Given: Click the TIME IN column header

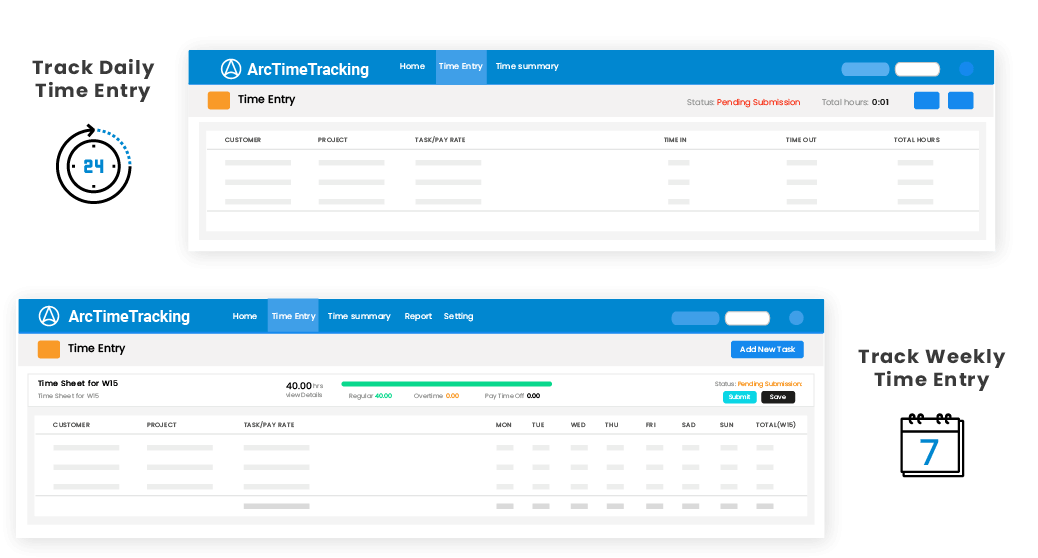Looking at the screenshot, I should pos(675,140).
